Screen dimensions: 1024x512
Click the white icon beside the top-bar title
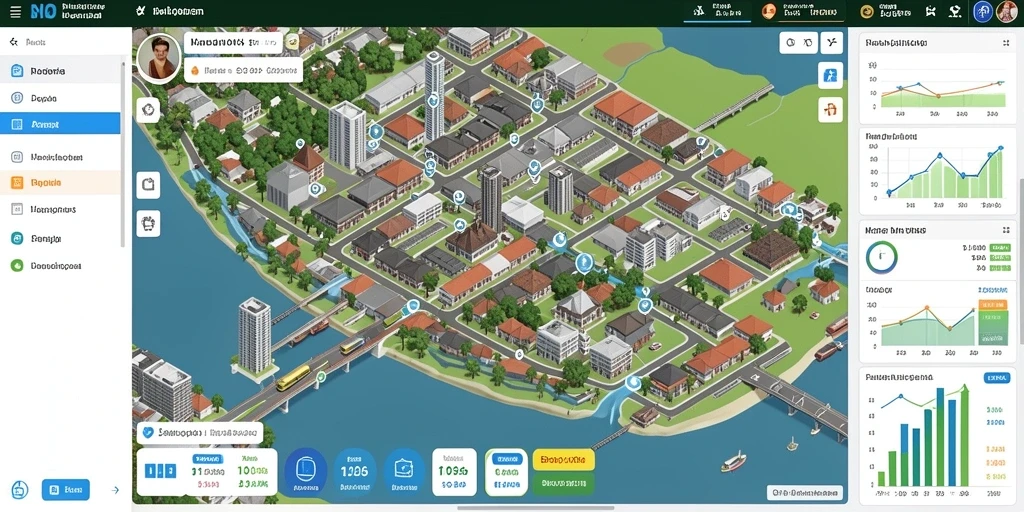click(x=140, y=11)
